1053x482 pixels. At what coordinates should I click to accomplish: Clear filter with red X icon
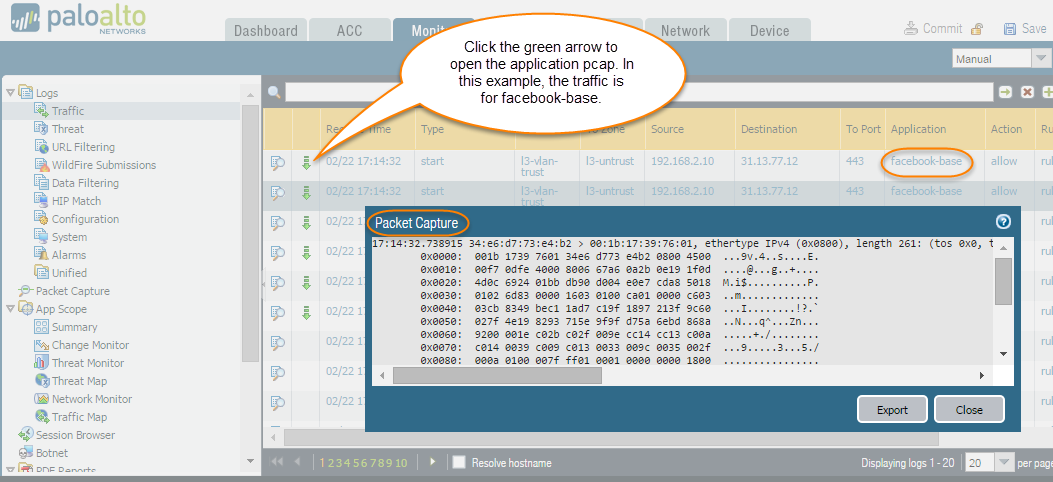point(1027,92)
